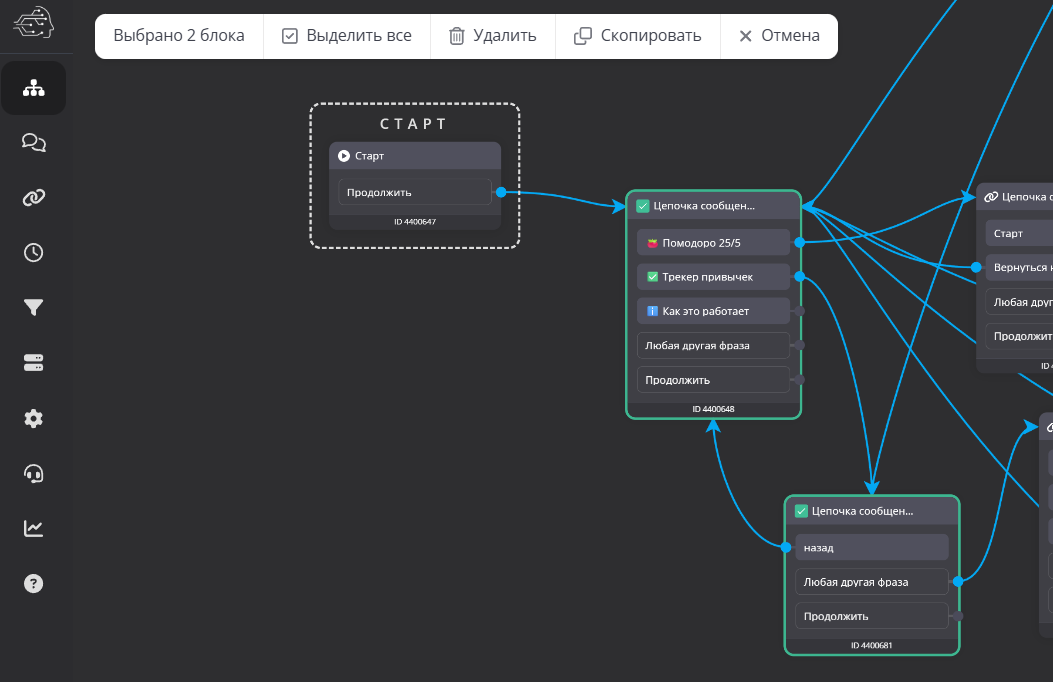Click the Выделить все button
This screenshot has height=682, width=1053.
coord(347,36)
